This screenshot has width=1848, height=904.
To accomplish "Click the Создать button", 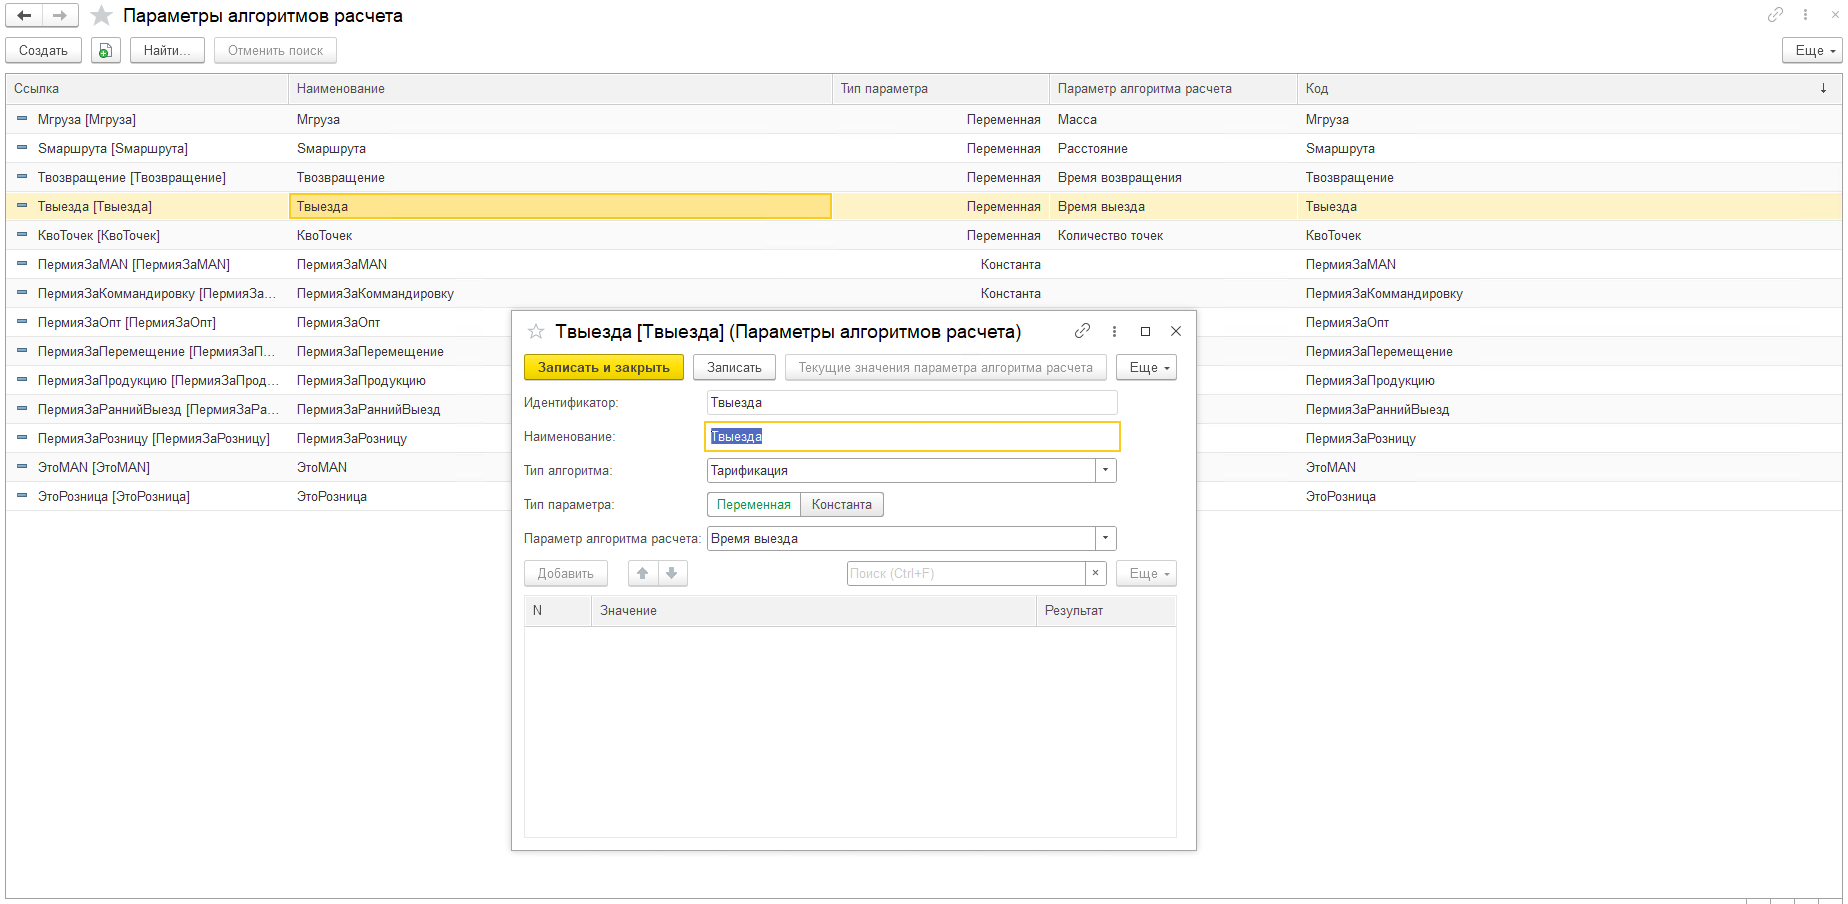I will [43, 50].
